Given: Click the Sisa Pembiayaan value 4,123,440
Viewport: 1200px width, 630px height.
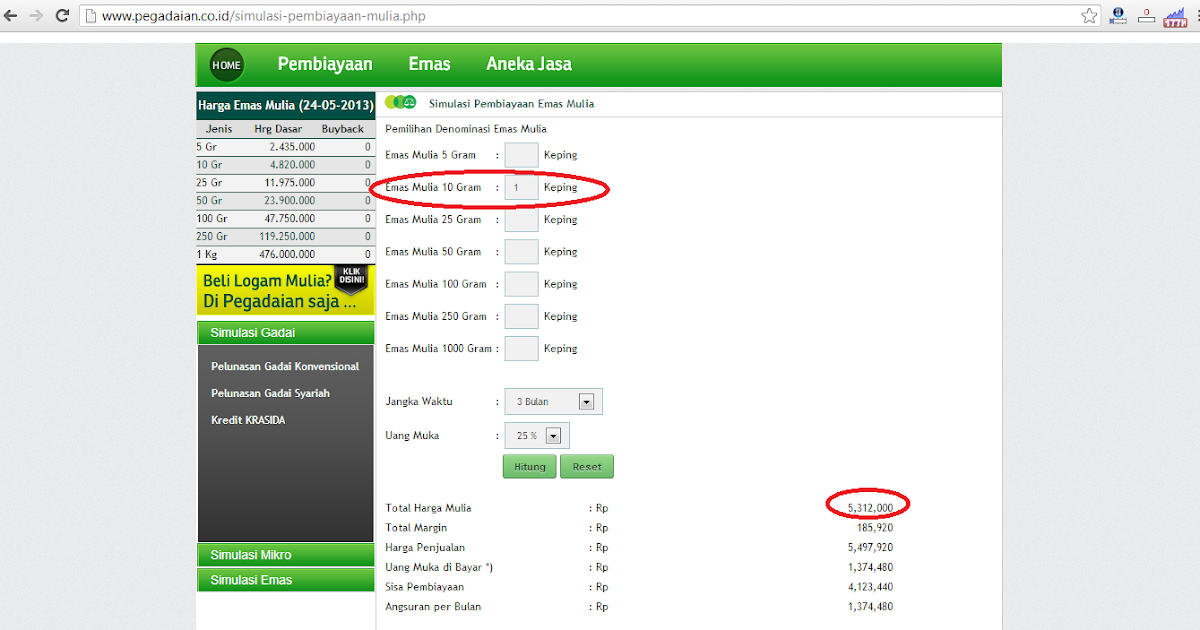Looking at the screenshot, I should 870,587.
